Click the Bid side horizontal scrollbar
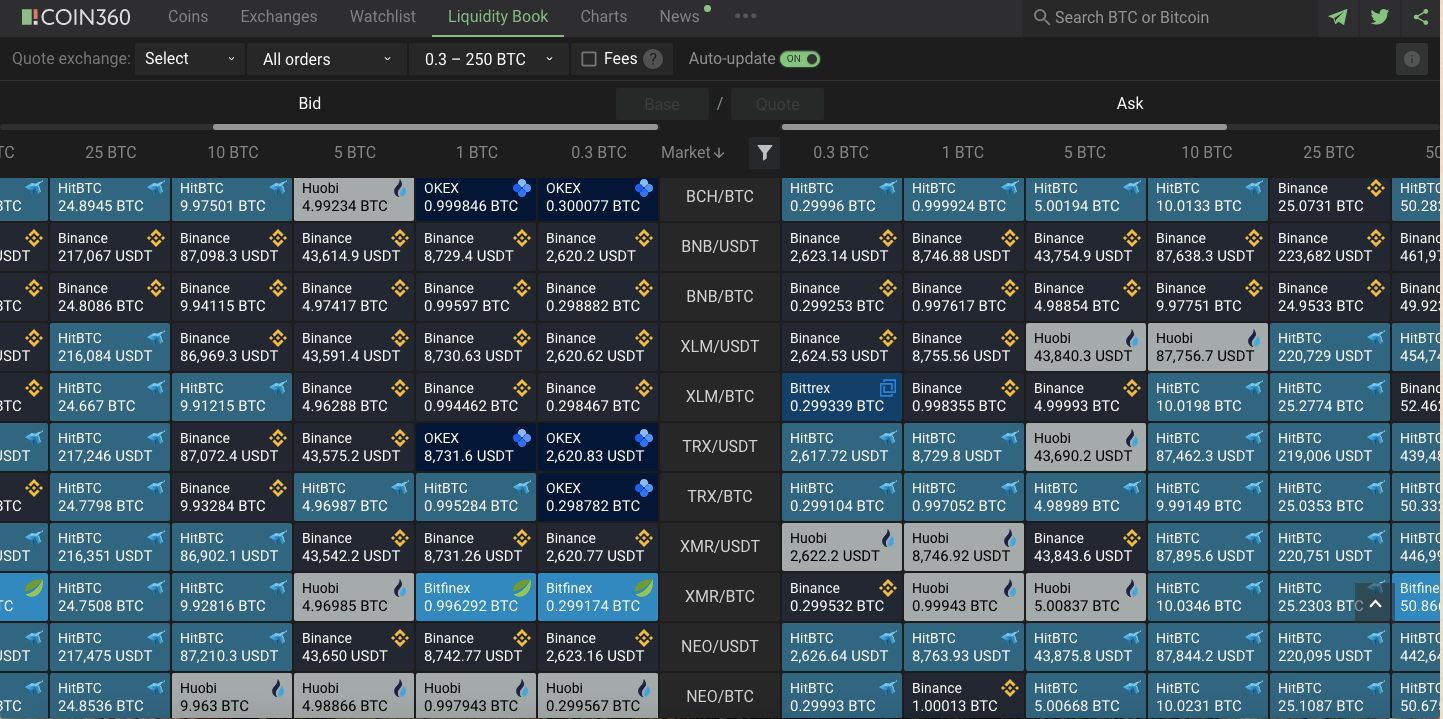This screenshot has height=719, width=1443. (x=436, y=127)
